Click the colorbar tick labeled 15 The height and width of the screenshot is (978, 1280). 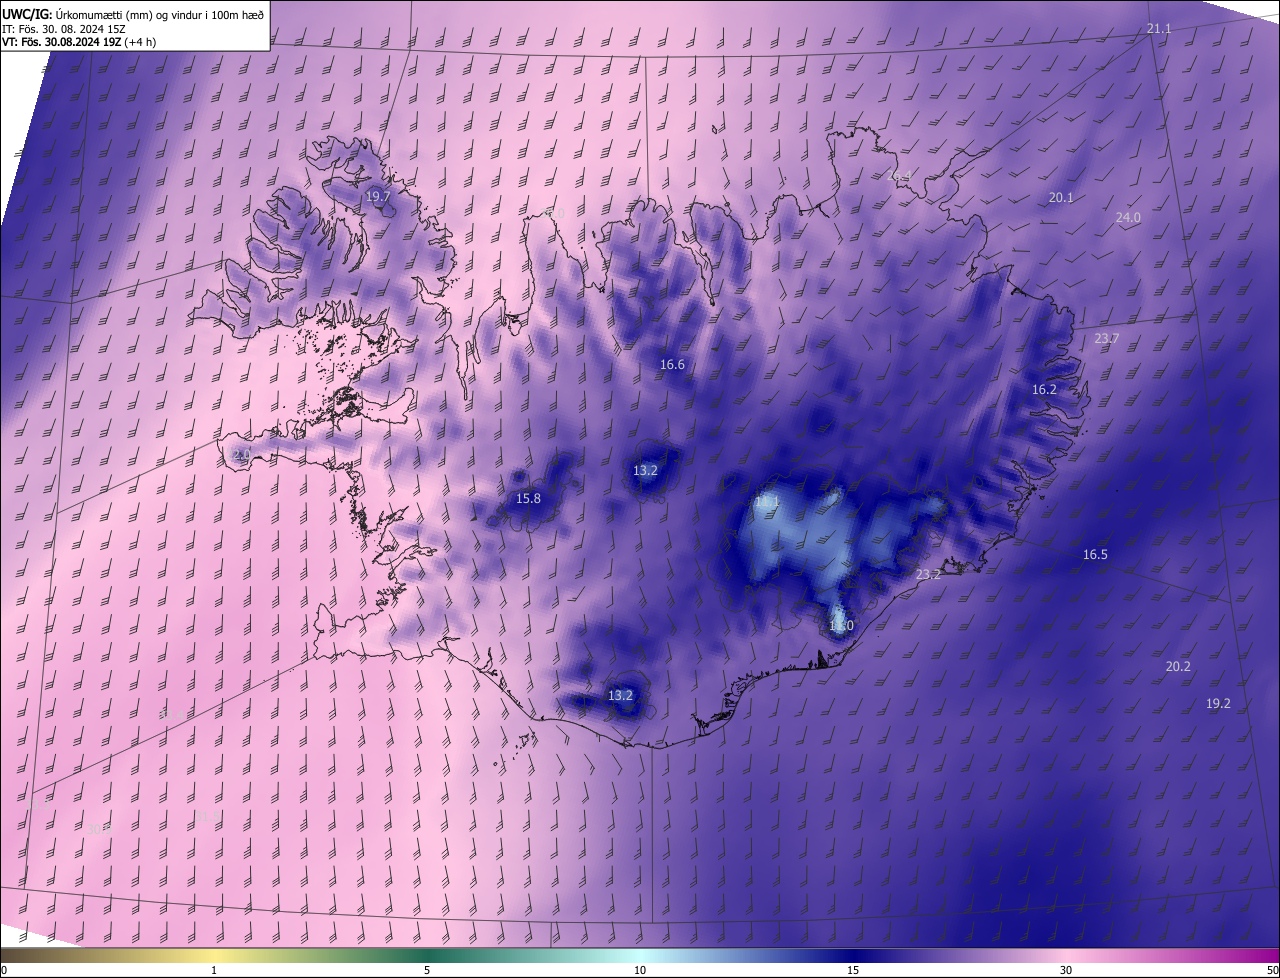tap(853, 971)
